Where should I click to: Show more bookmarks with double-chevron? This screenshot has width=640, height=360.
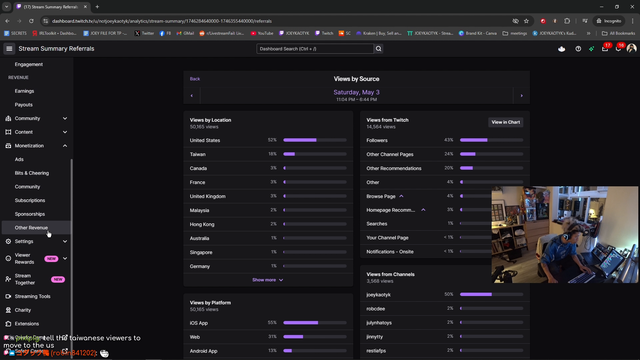tap(589, 33)
